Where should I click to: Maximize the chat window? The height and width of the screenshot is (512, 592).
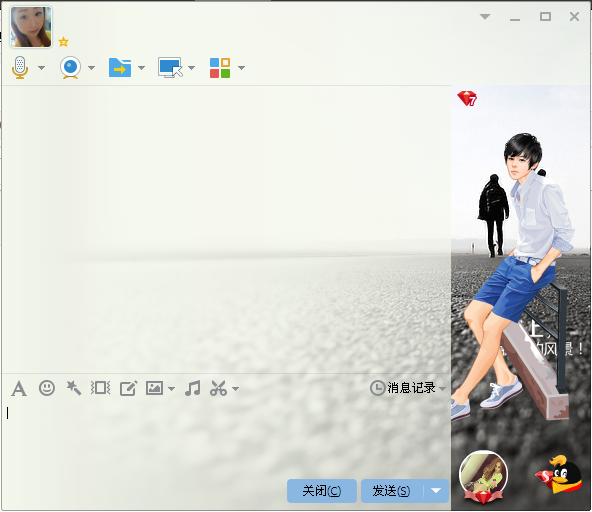coord(545,17)
